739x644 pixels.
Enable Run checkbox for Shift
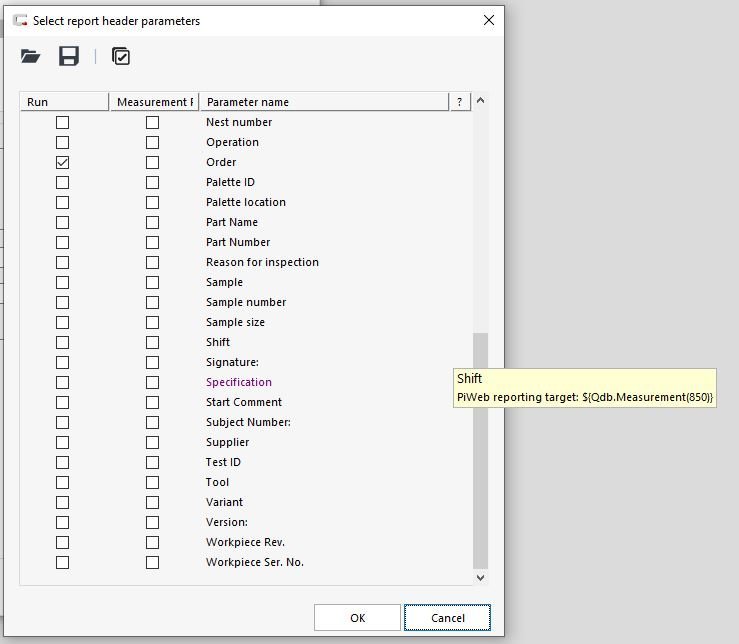click(x=63, y=342)
